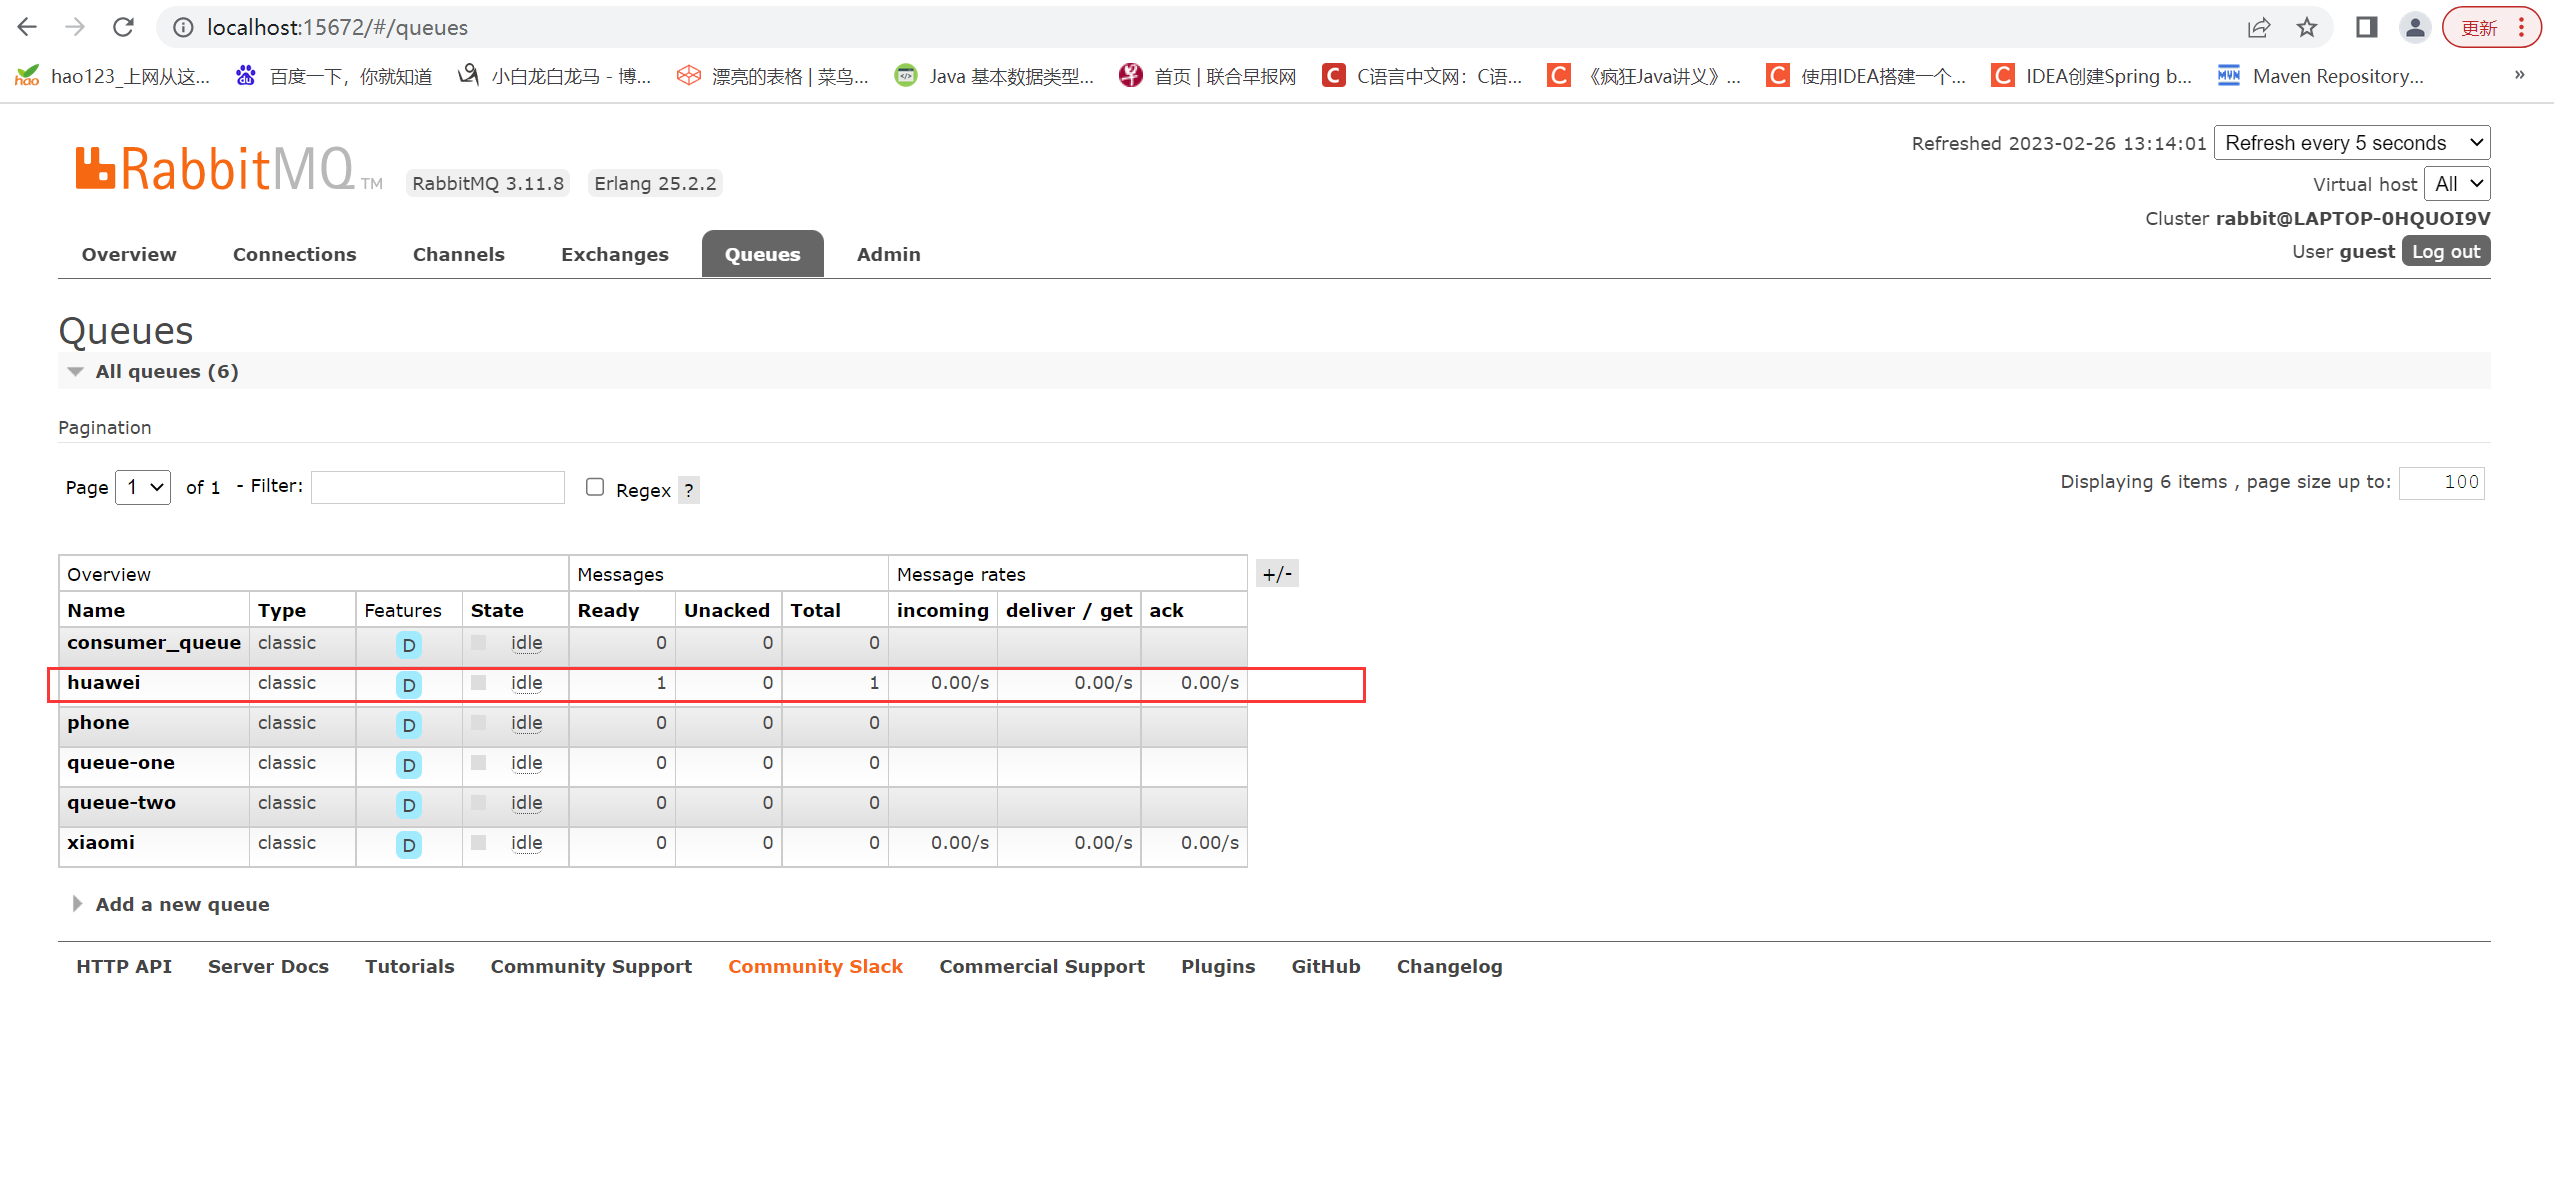2554x1177 pixels.
Task: Click the Log out button
Action: tap(2445, 252)
